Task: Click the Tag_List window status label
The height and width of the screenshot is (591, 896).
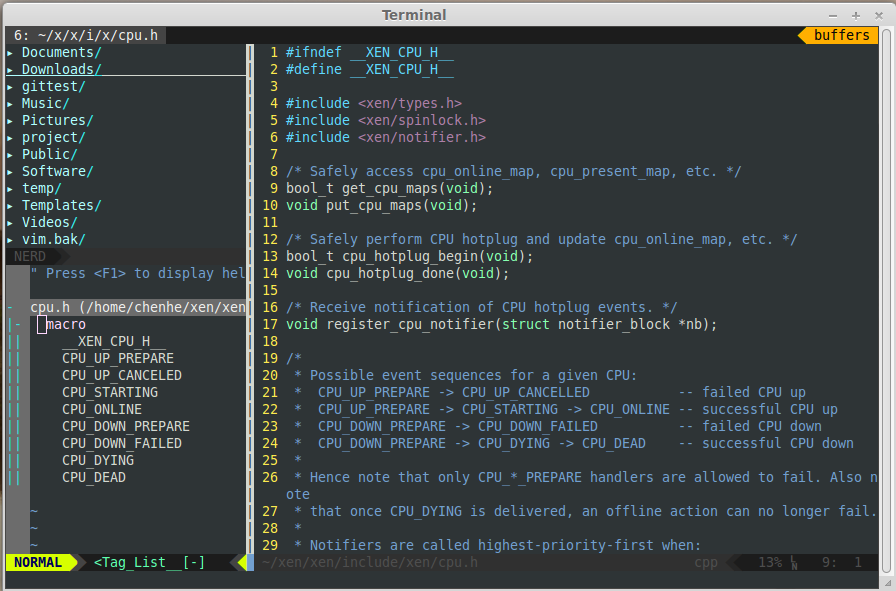Action: (x=149, y=562)
